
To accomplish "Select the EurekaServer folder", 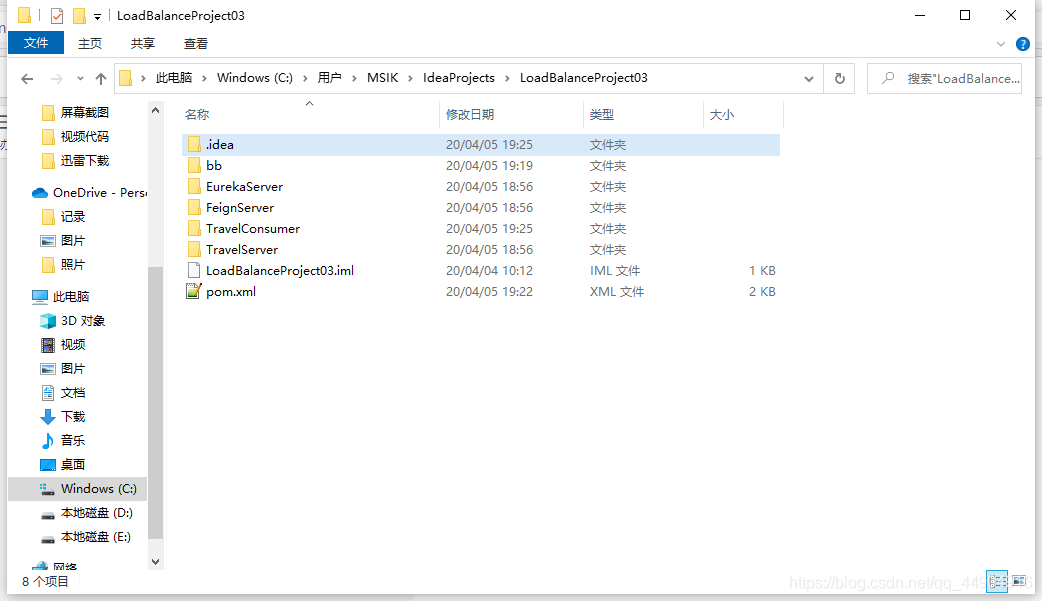I will tap(480, 187).
